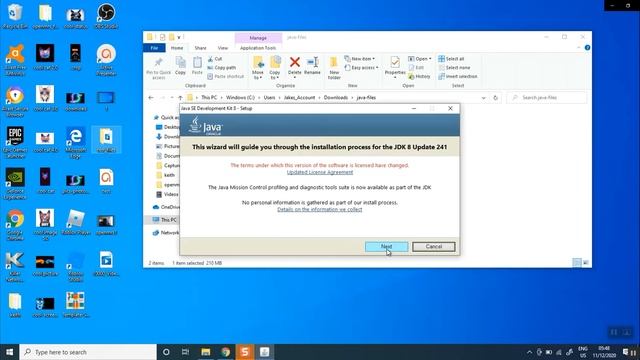Open Explorer help icon
Image resolution: width=640 pixels, height=360 pixels.
click(587, 48)
